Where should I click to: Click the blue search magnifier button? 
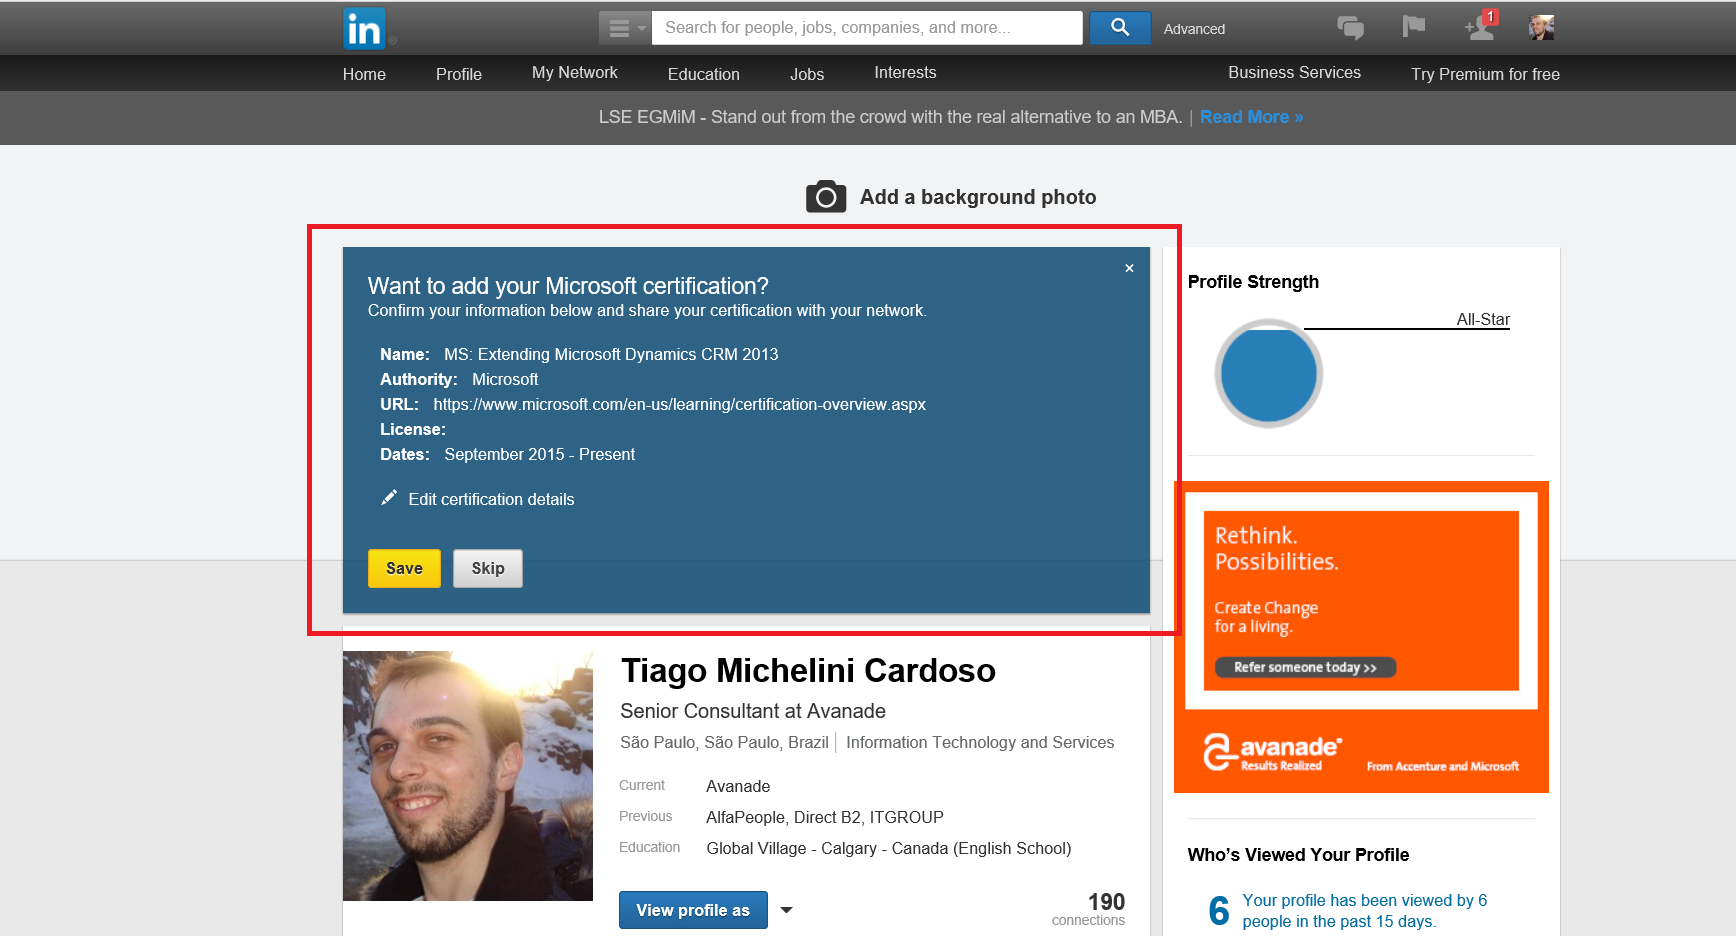pos(1119,28)
